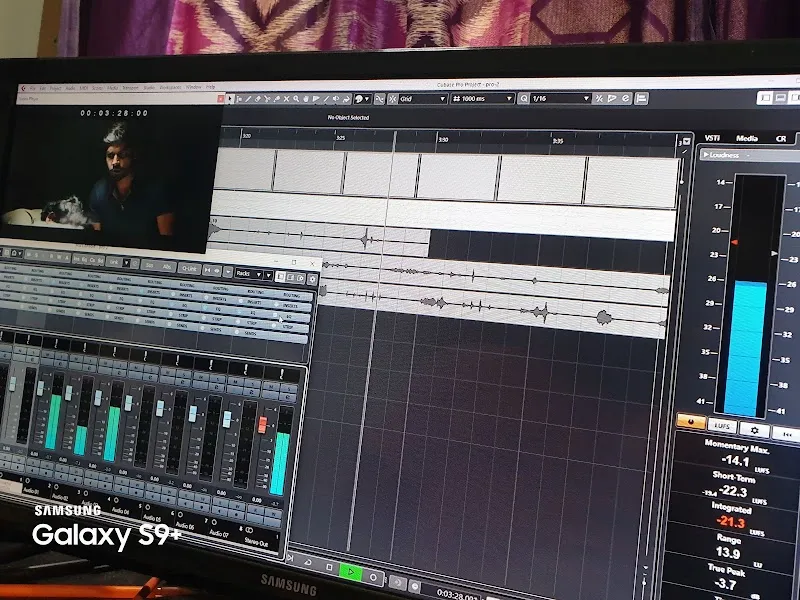Toggle the Snap to Zero Crossing icon
This screenshot has height=600, width=800.
pyautogui.click(x=379, y=99)
